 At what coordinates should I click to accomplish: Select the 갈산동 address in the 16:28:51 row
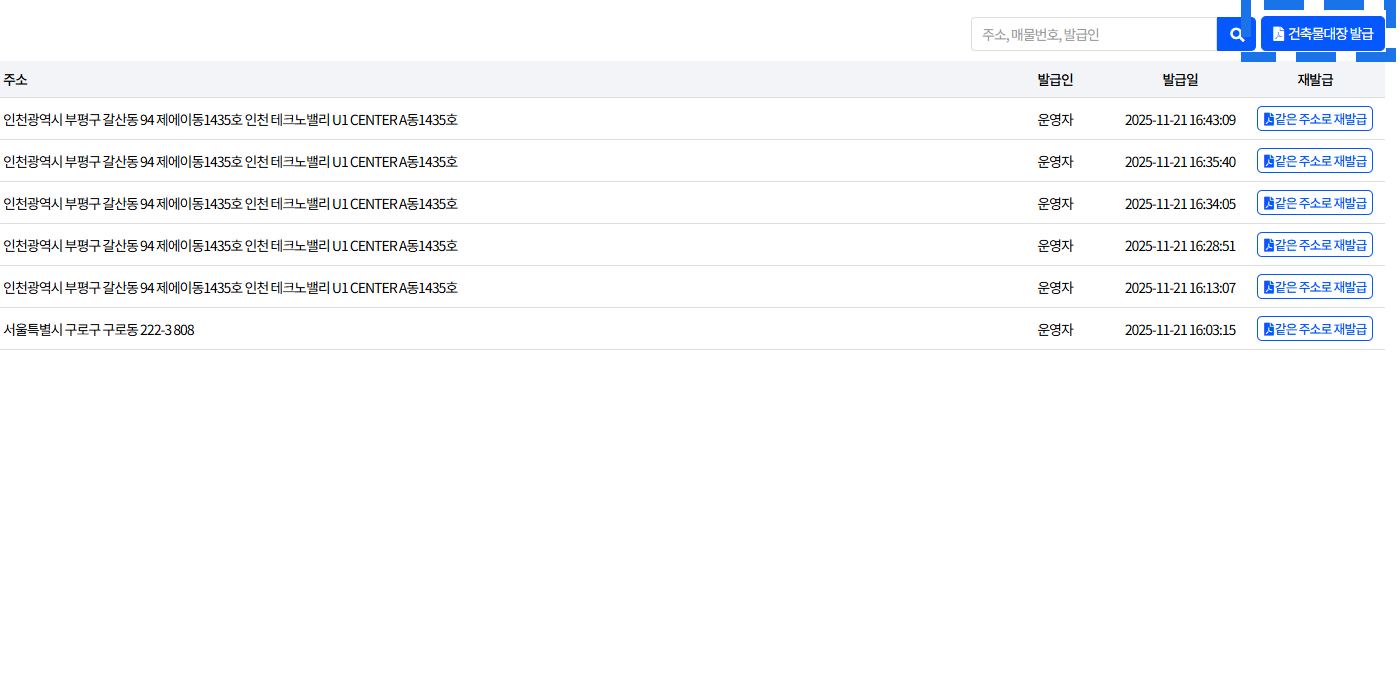click(x=230, y=246)
